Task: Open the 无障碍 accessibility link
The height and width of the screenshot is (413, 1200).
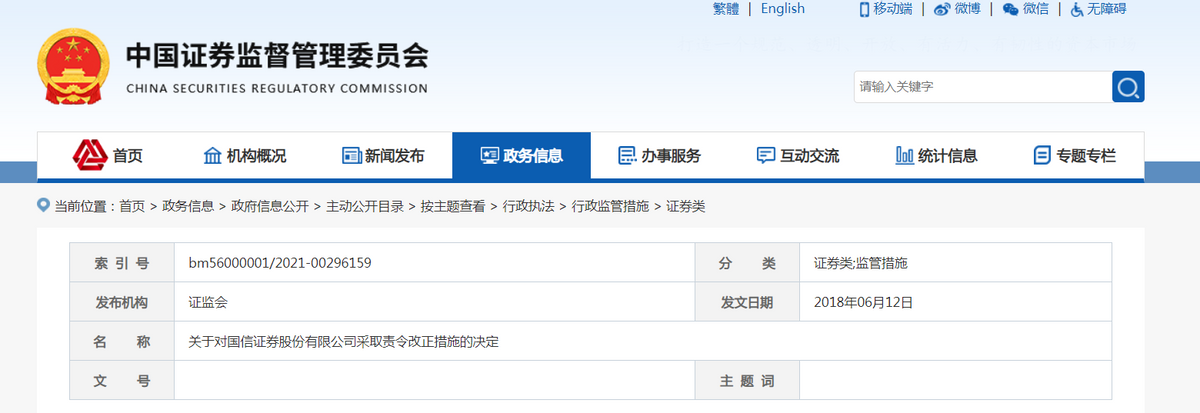Action: click(1106, 9)
